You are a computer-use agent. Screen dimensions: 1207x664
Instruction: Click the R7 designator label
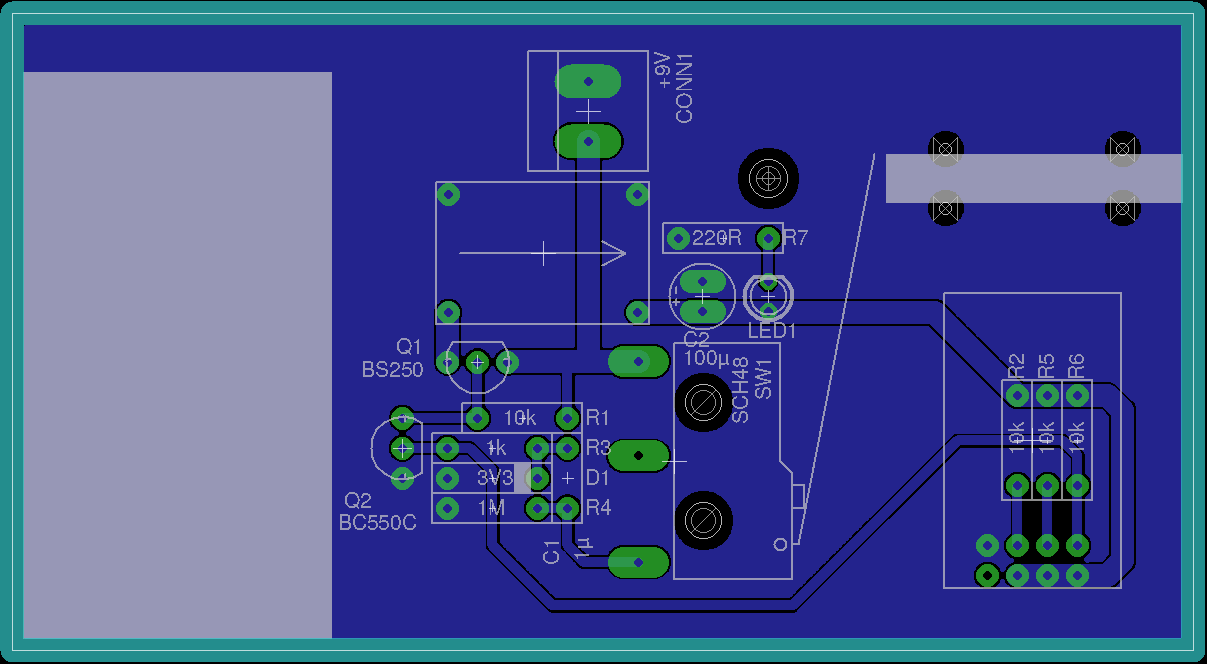tap(795, 238)
